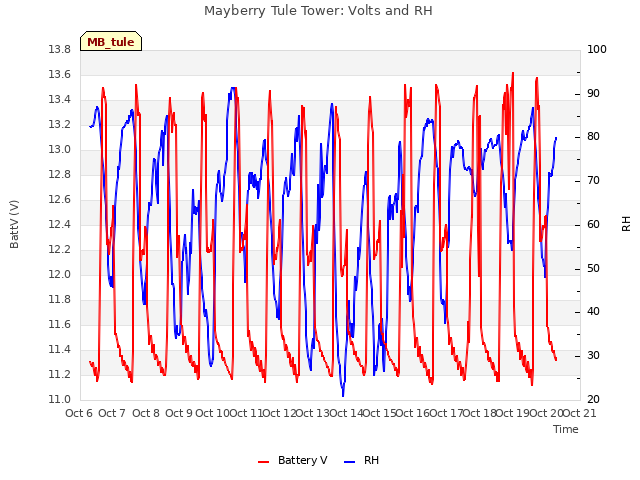Viewport: 640px width, 480px height.
Task: Click the 11.0 voltage tick label
Action: coord(60,399)
